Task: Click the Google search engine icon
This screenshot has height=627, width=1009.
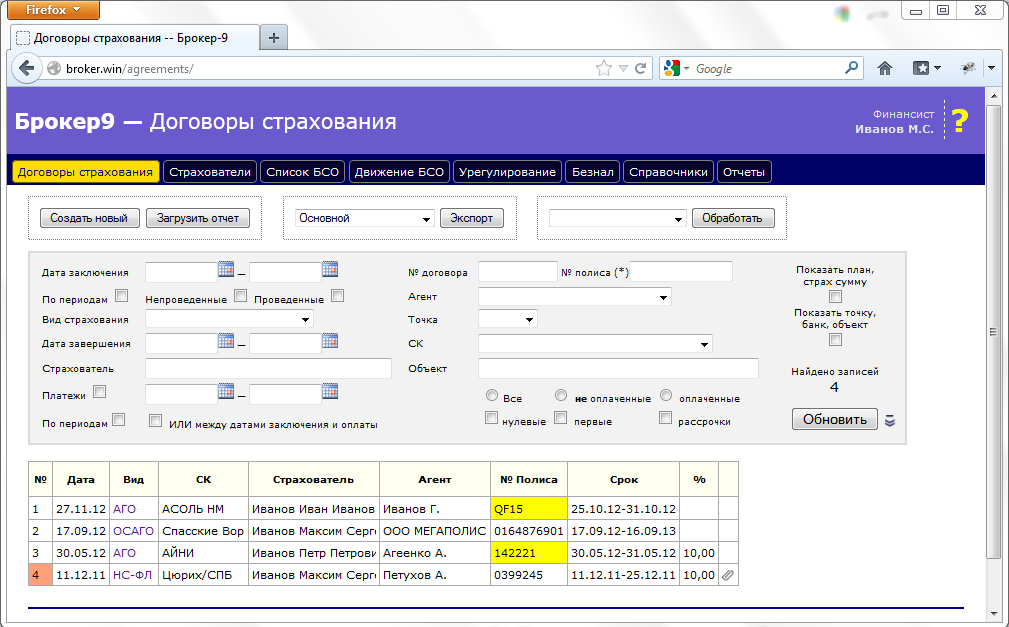Action: 672,68
